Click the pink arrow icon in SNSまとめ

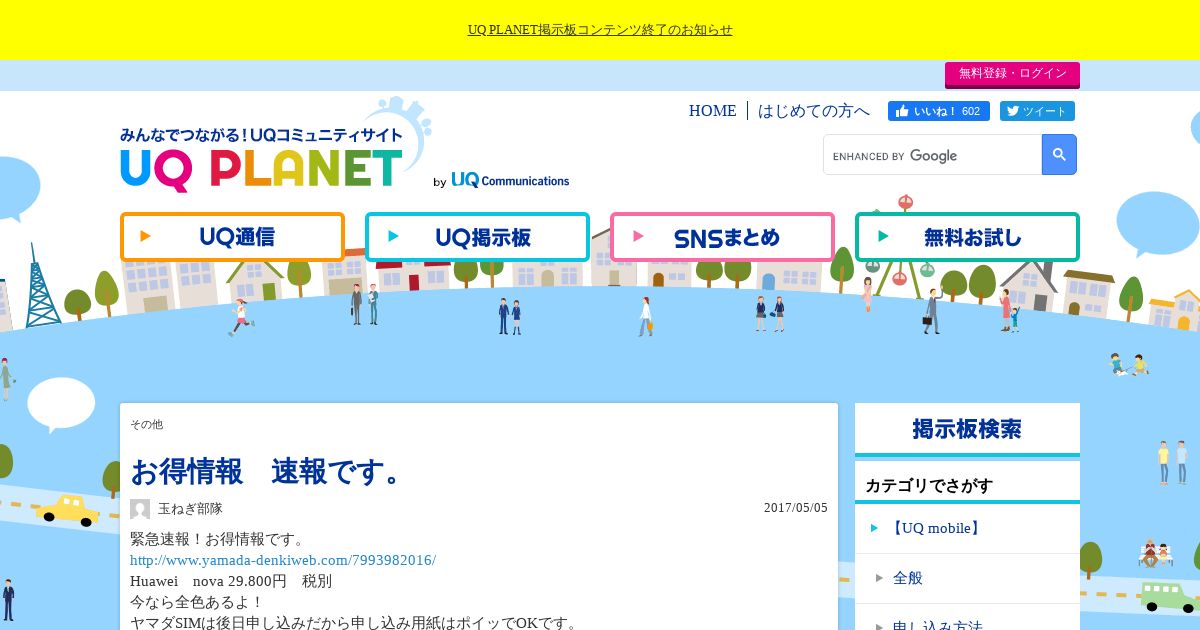click(x=638, y=237)
